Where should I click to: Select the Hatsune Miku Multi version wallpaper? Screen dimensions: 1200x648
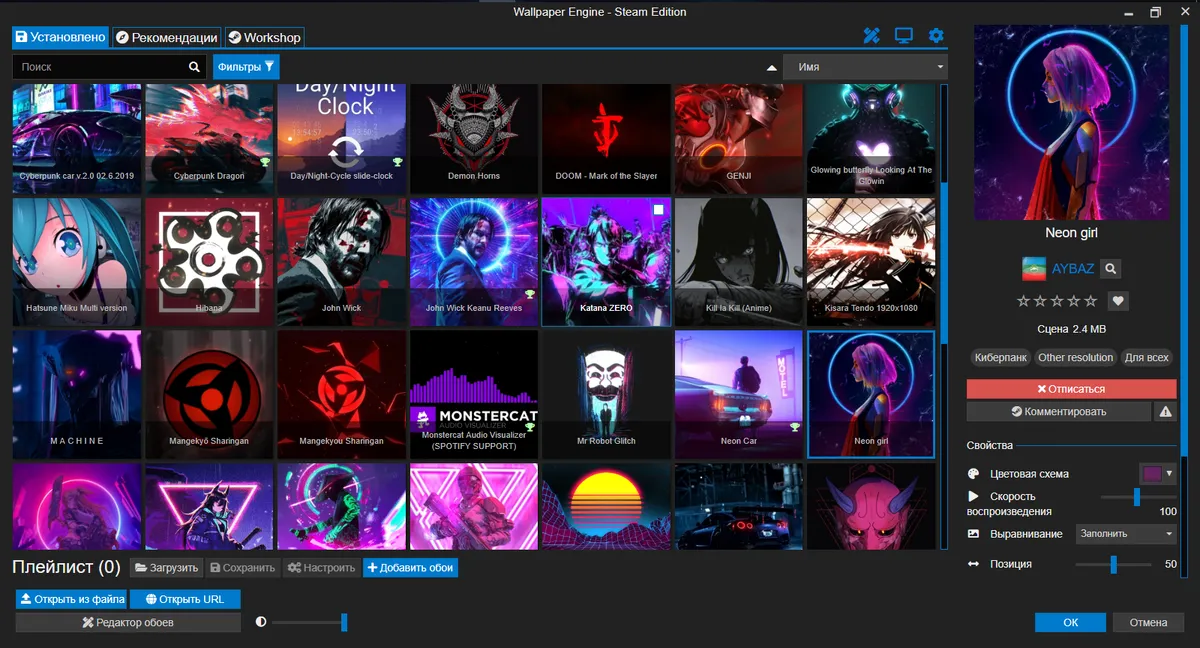(x=76, y=262)
